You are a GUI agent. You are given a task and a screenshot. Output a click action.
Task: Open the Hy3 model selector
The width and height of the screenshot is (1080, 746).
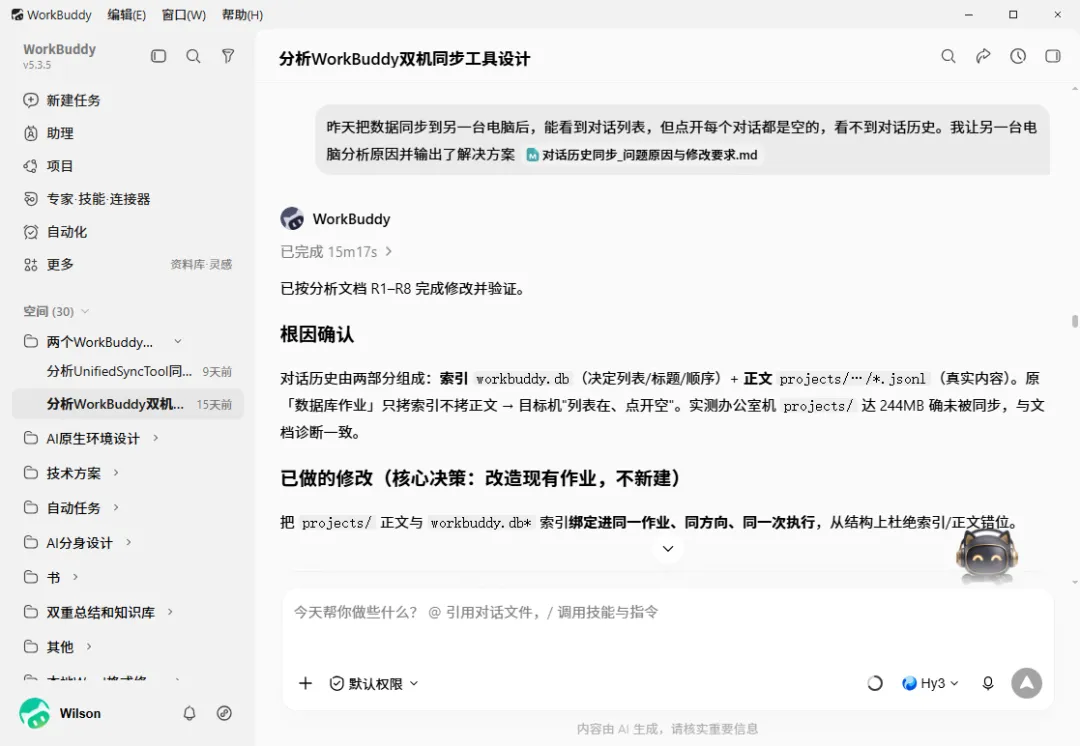click(930, 683)
